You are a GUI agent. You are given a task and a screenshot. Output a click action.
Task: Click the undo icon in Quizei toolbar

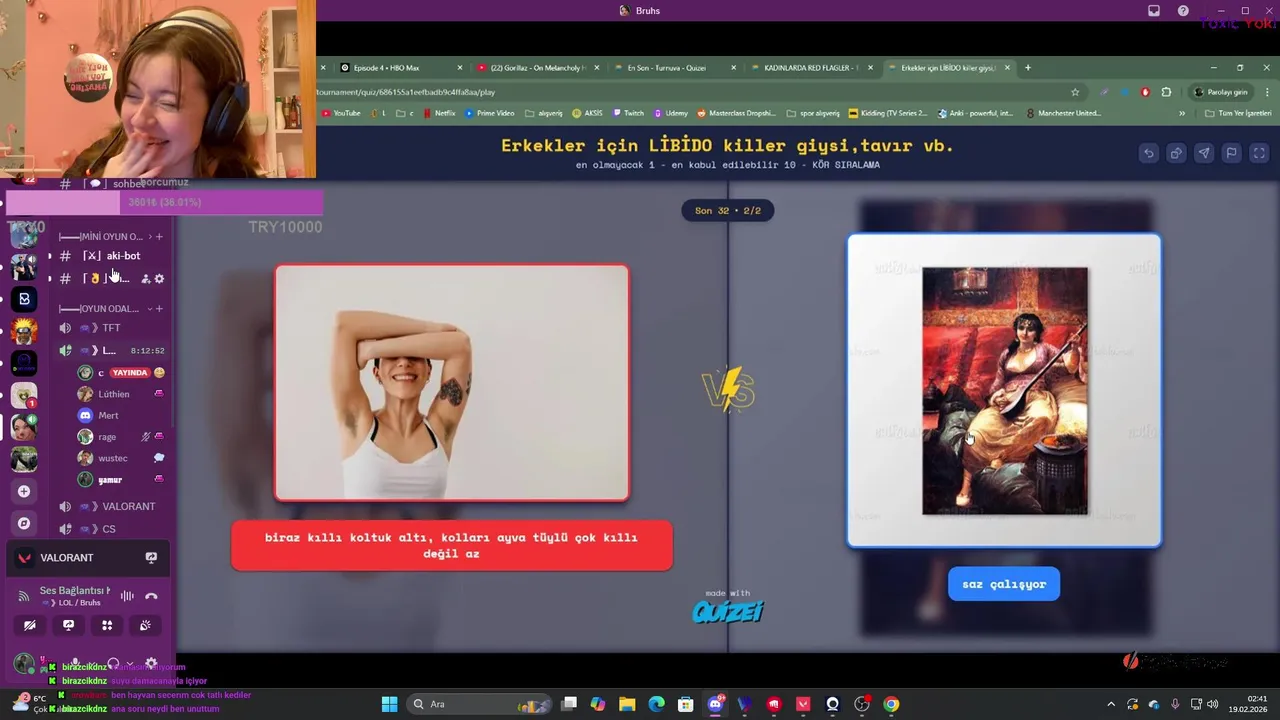(x=1149, y=153)
